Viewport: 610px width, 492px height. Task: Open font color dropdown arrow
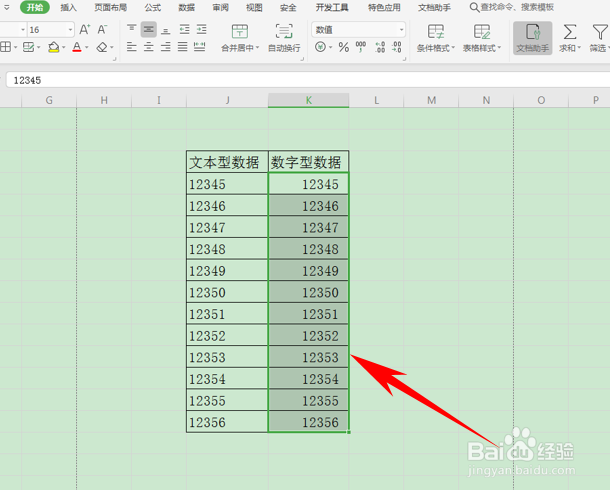tap(87, 48)
